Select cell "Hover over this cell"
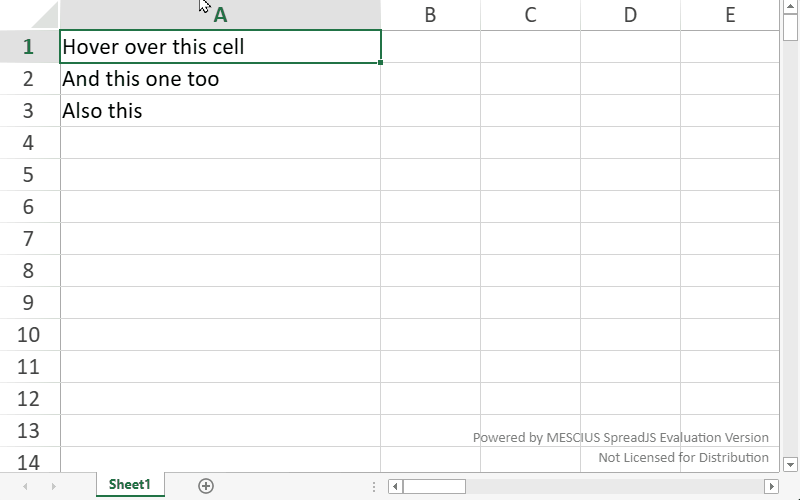Viewport: 800px width, 500px height. click(220, 47)
